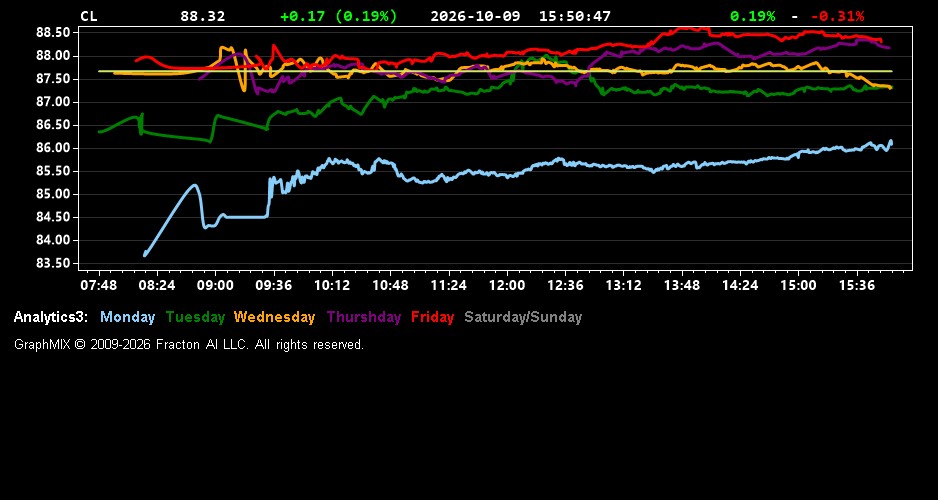Click the Saturday/Sunday legend label
Viewport: 938px width, 500px height.
click(523, 318)
